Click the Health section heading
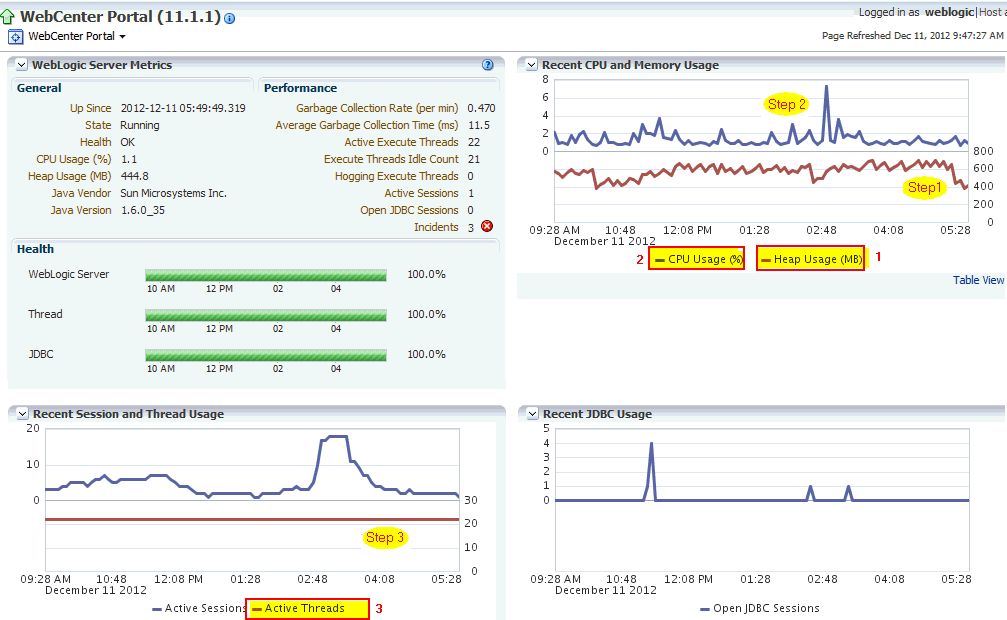The width and height of the screenshot is (1007, 620). [35, 249]
